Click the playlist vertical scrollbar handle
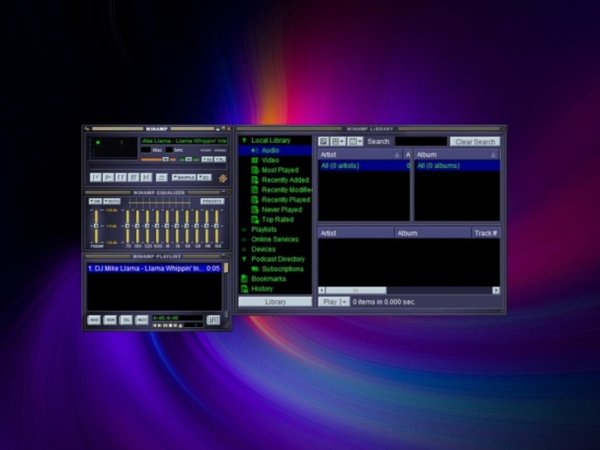 pyautogui.click(x=226, y=267)
